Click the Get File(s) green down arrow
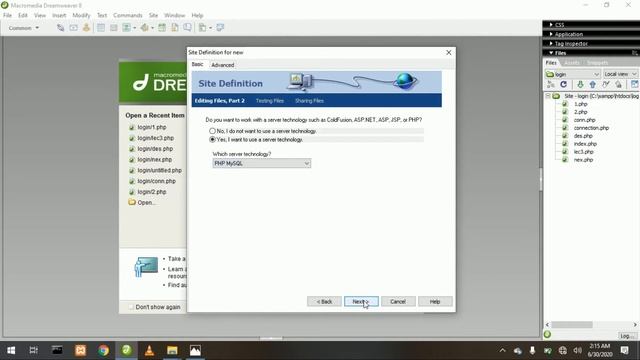The image size is (640, 360). (580, 84)
